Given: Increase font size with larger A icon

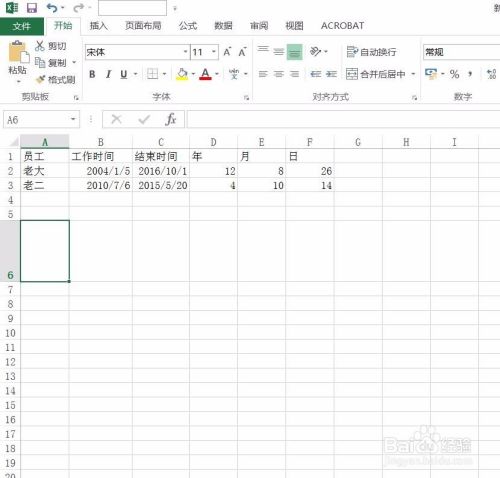Looking at the screenshot, I should click(227, 52).
